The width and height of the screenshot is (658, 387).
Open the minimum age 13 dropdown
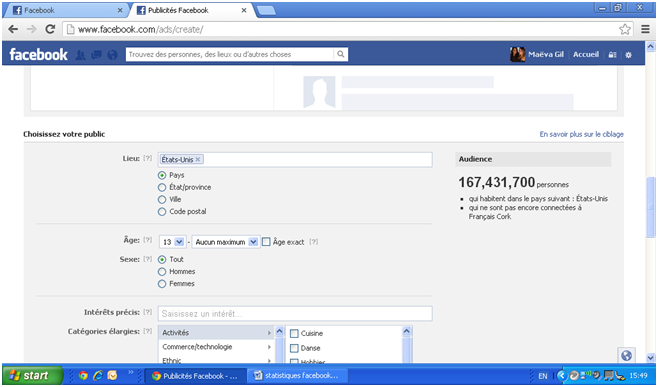pos(172,242)
